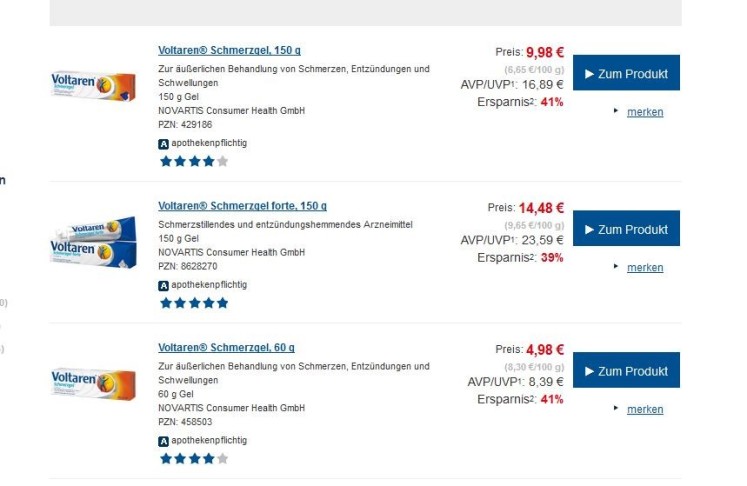747x486 pixels.
Task: Click the Voltaren Schmerzgel forte product image
Action: coord(93,242)
